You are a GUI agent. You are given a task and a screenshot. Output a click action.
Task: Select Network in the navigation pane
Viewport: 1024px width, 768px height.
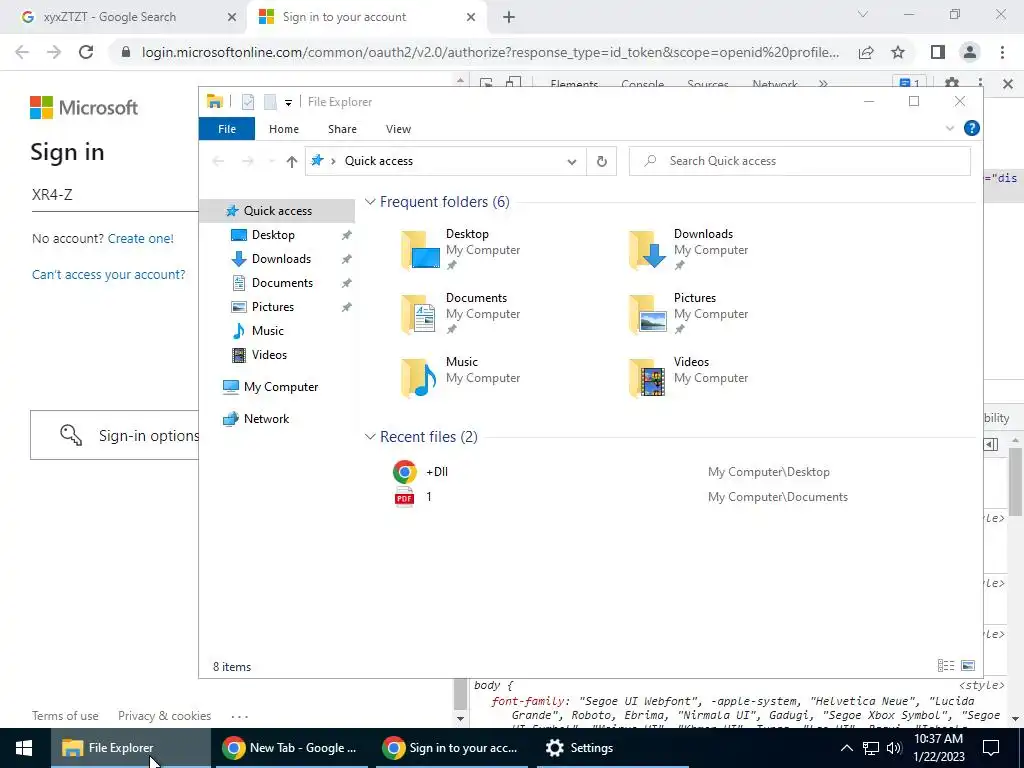[x=266, y=419]
